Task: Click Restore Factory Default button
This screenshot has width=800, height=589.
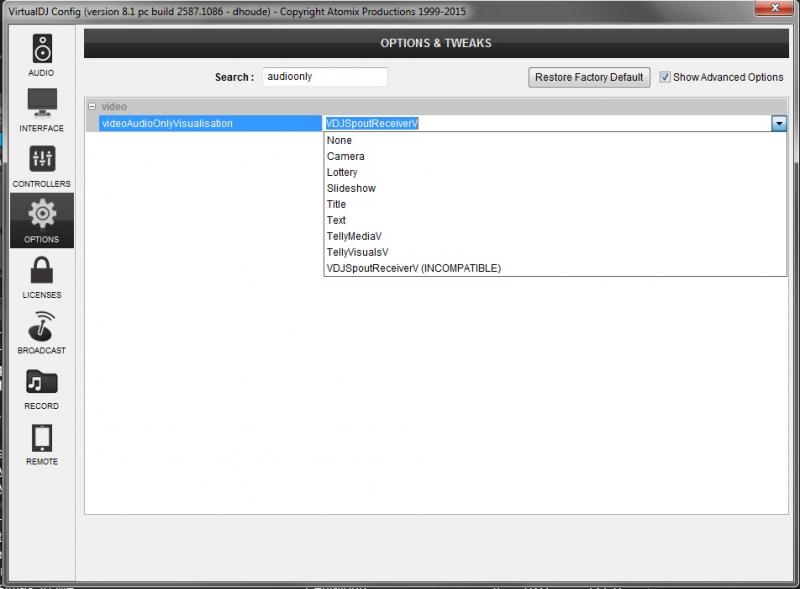Action: coord(589,78)
